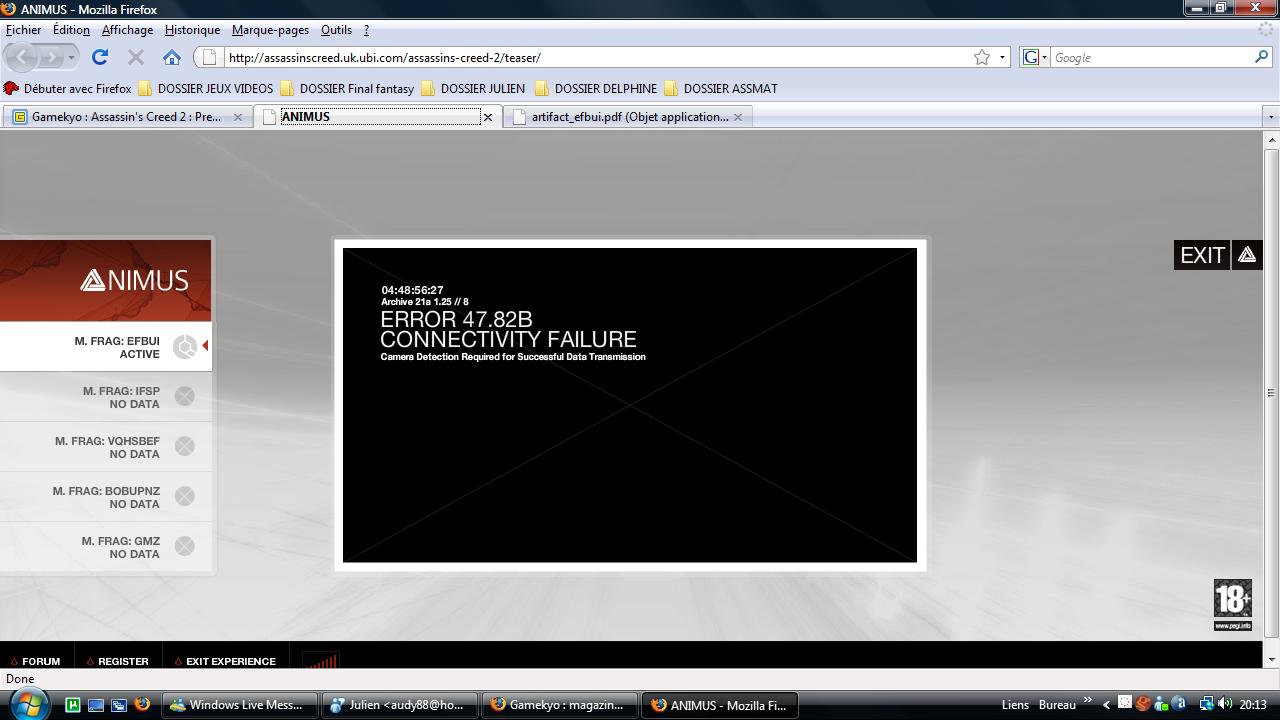1280x720 pixels.
Task: Launch uTorrent from the quick launch bar
Action: click(x=73, y=705)
